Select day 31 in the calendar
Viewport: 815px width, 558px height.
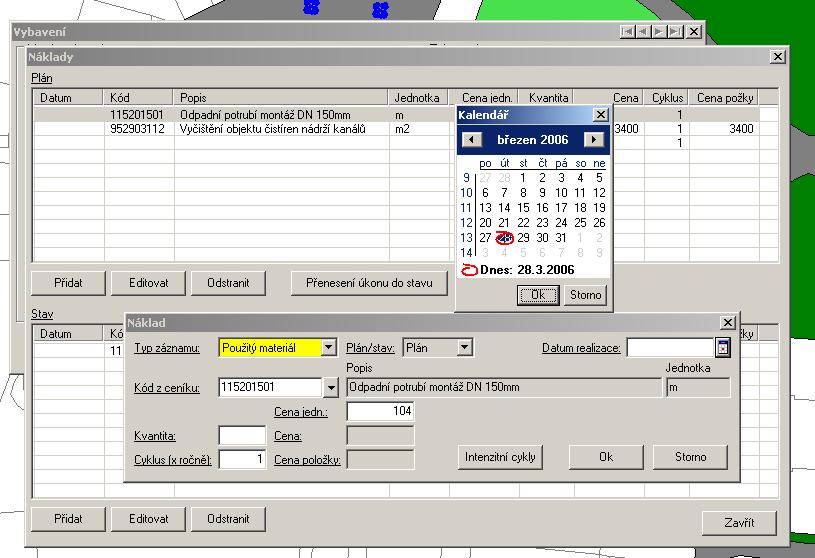[x=561, y=238]
